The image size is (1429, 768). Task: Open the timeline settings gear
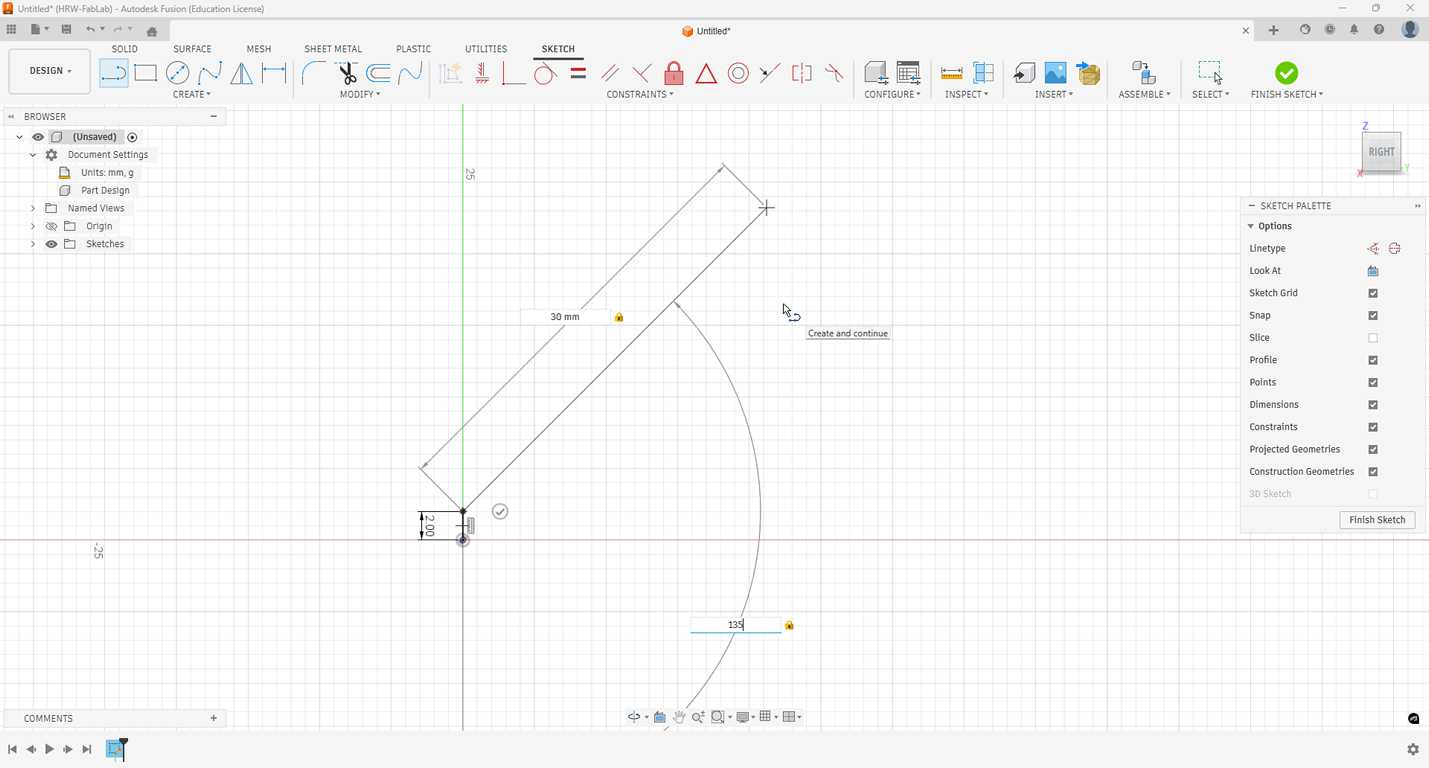pos(1413,749)
